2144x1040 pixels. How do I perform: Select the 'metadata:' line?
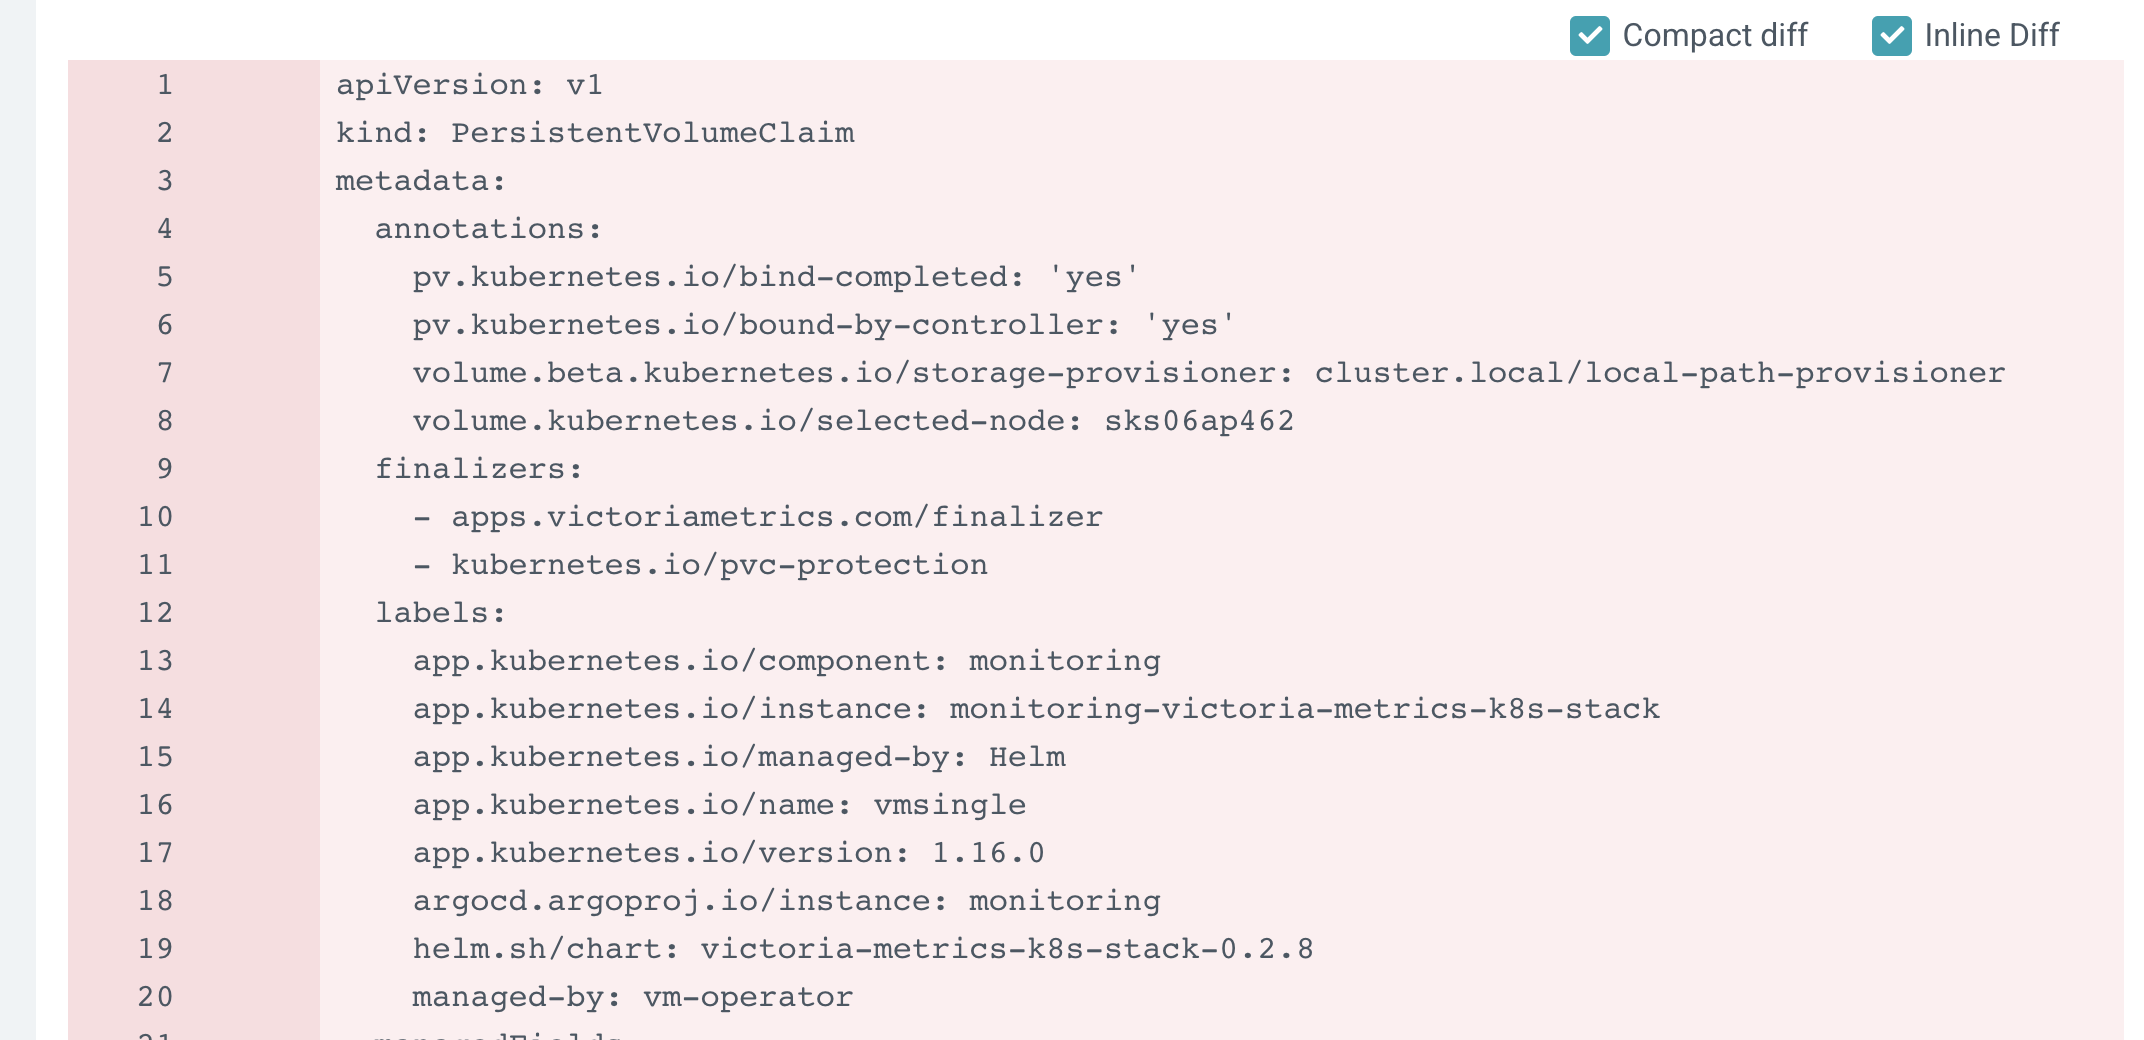click(x=423, y=180)
